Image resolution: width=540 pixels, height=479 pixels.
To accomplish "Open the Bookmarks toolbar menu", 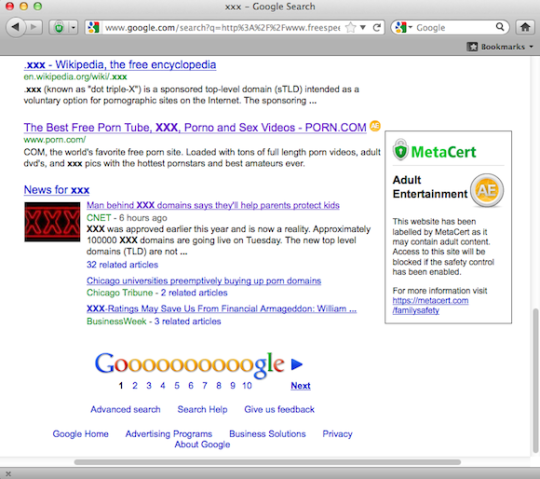I will click(500, 46).
